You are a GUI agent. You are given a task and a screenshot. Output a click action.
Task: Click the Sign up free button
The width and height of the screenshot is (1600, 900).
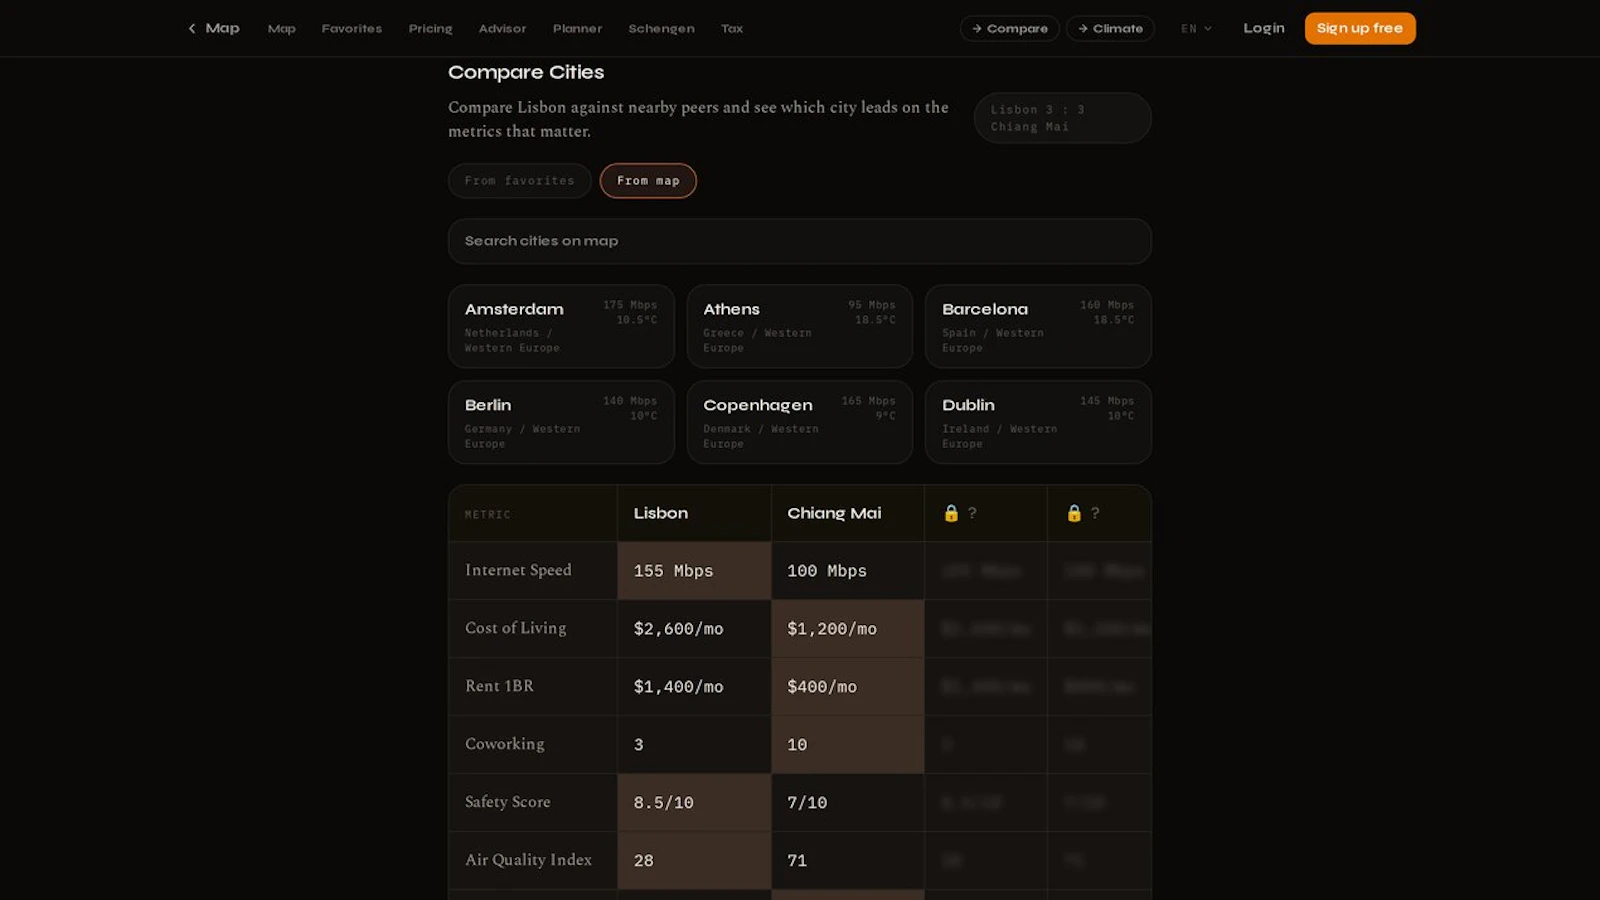coord(1360,28)
